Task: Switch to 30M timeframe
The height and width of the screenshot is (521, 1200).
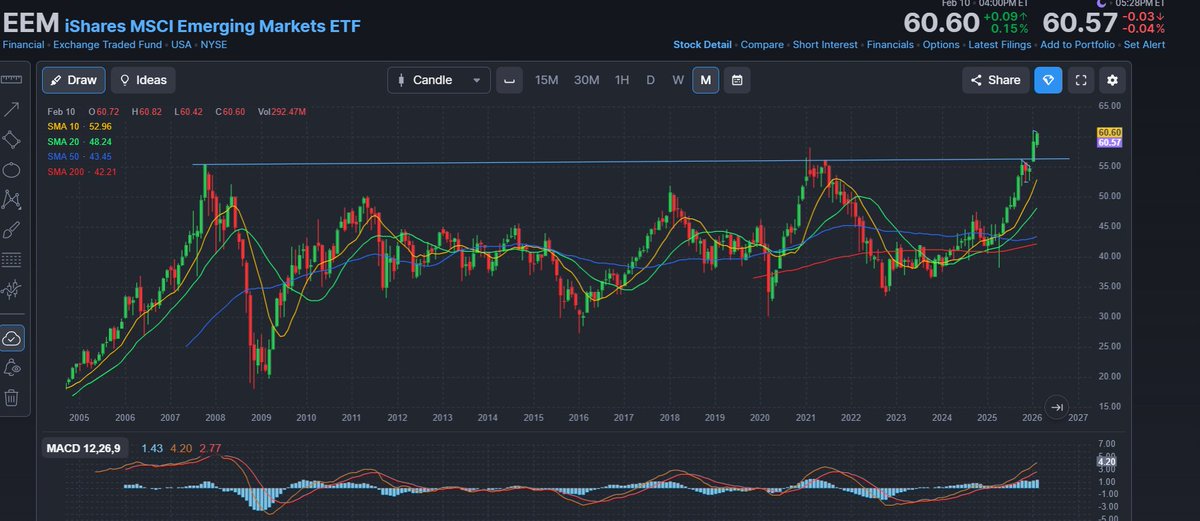Action: click(586, 80)
